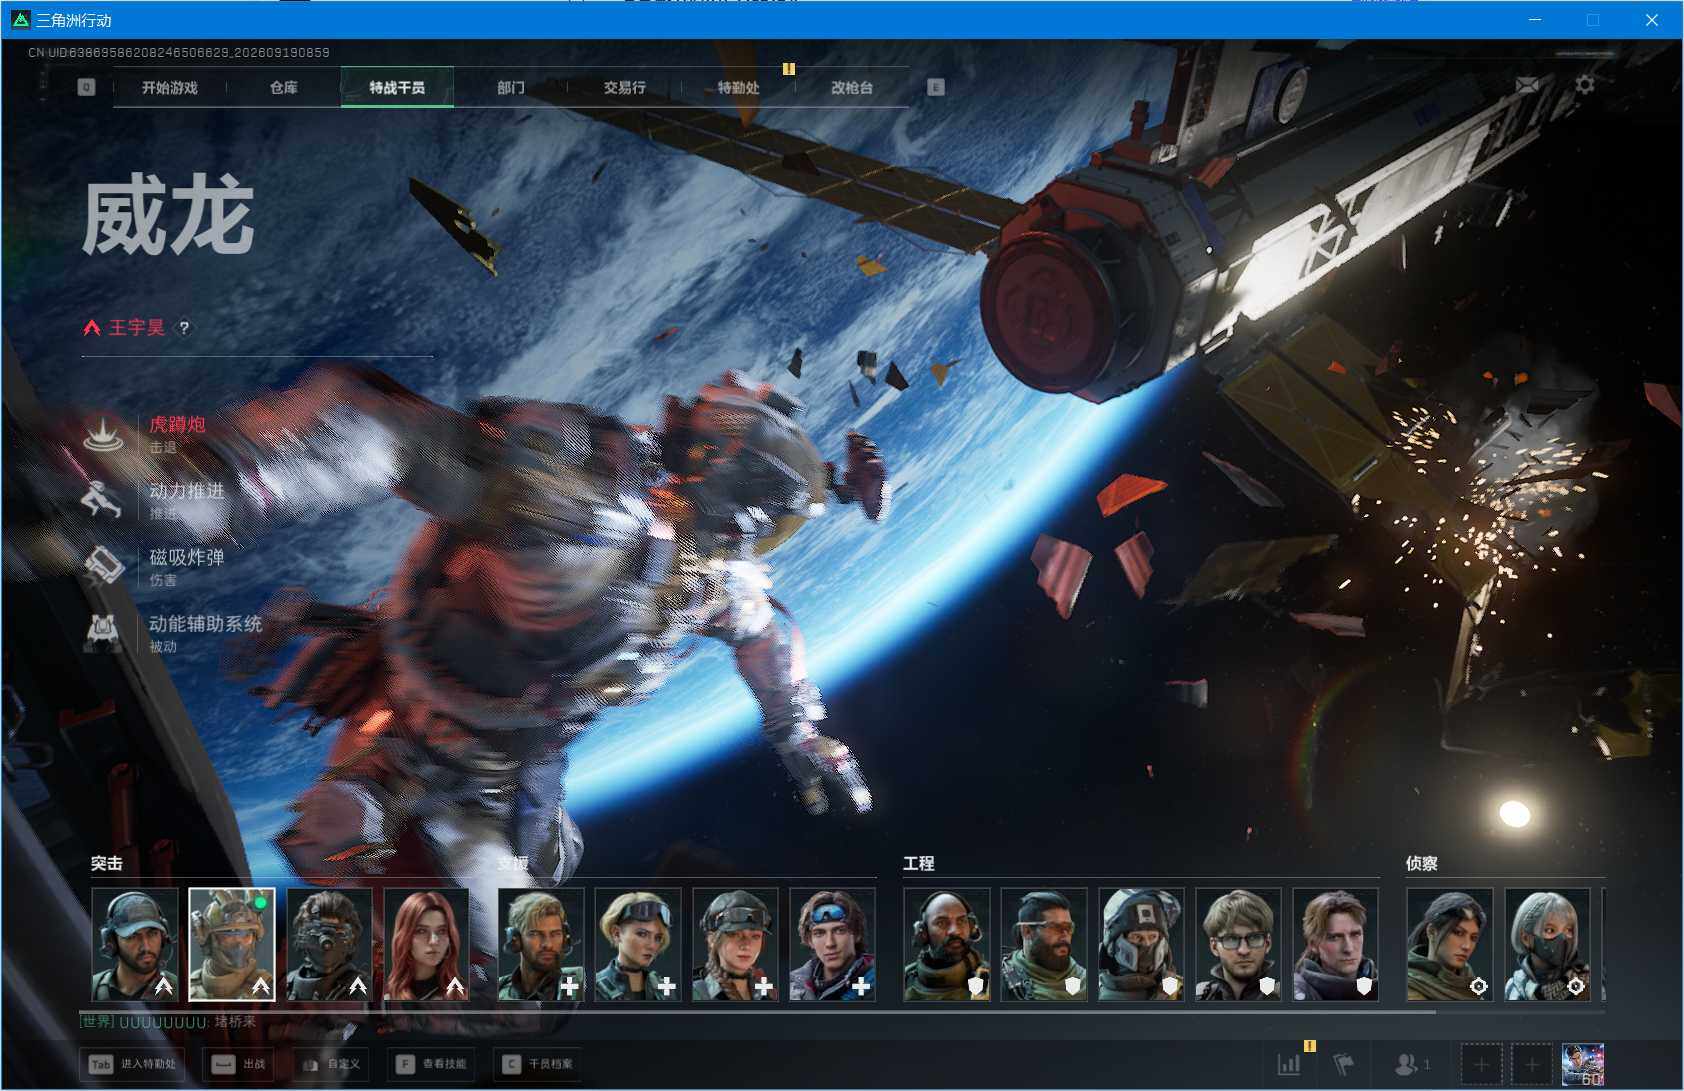Open the 开始游戏 tab
Viewport: 1684px width, 1091px height.
tap(170, 88)
